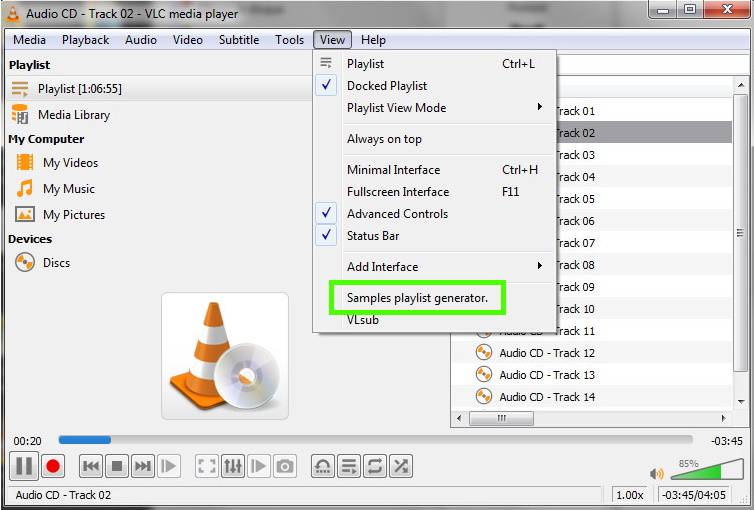
Task: Click the -03:45 remaining time label
Action: (x=727, y=441)
